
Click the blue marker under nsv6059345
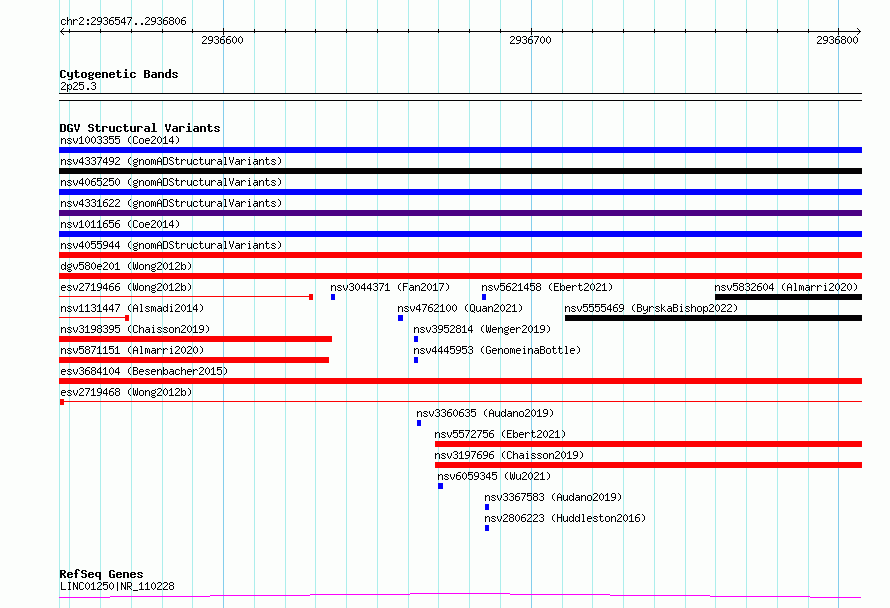pos(440,486)
